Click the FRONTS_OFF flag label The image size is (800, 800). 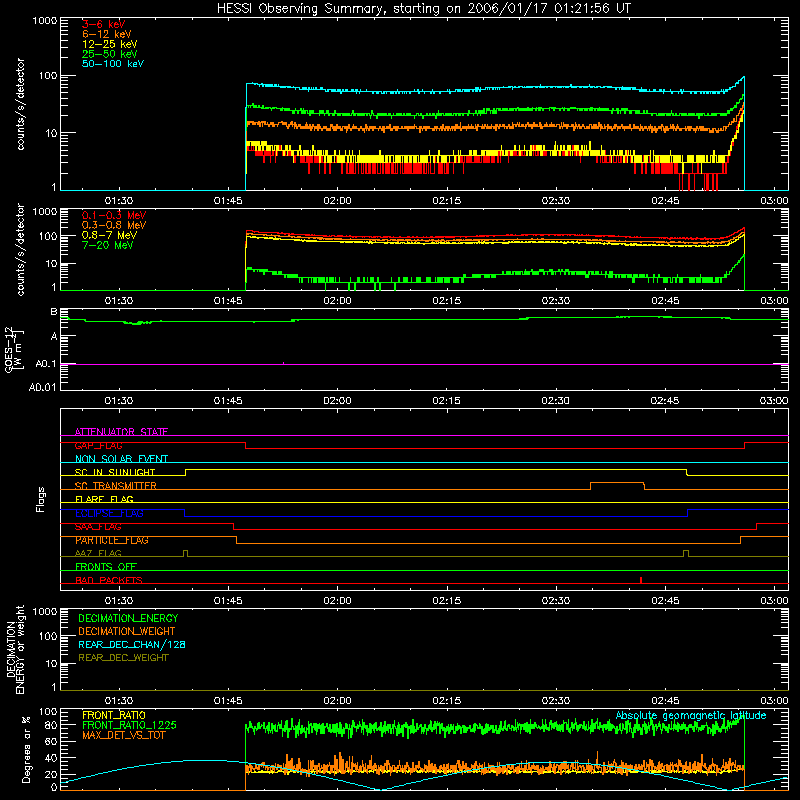106,567
